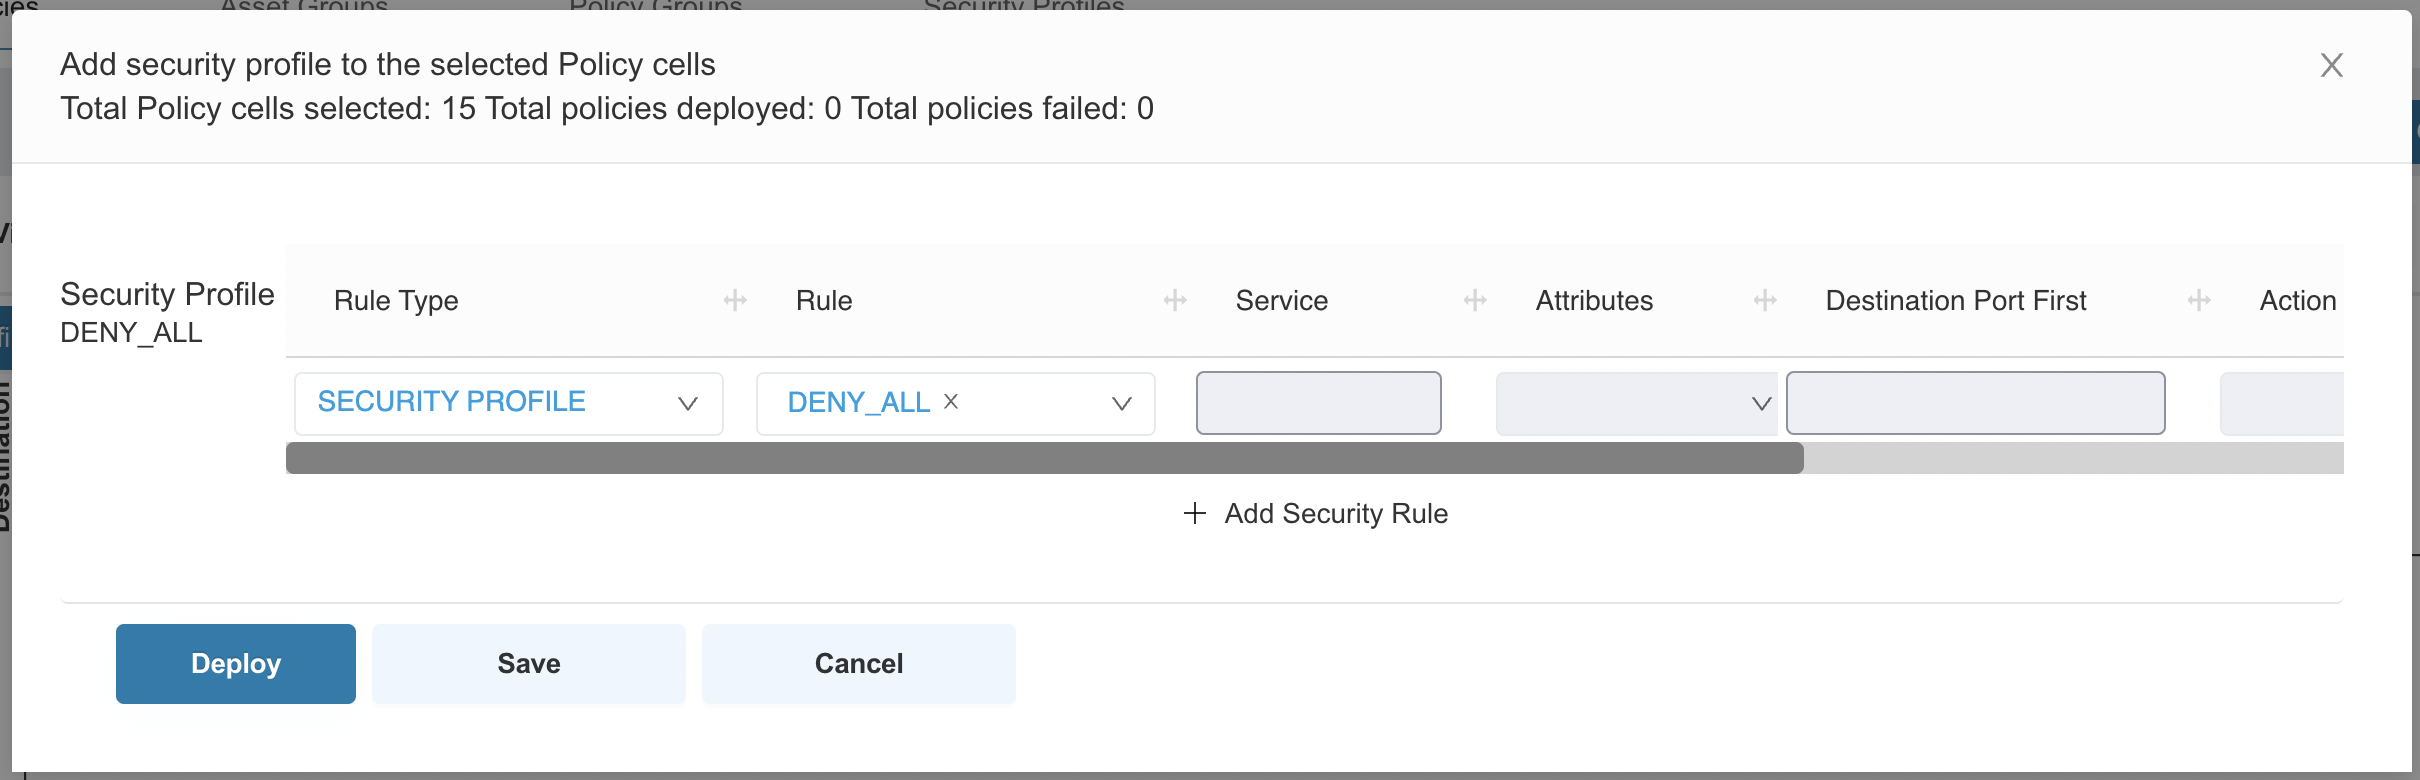Click the horizontal scrollbar thumb under the rules table
The image size is (2420, 780).
pos(1045,458)
